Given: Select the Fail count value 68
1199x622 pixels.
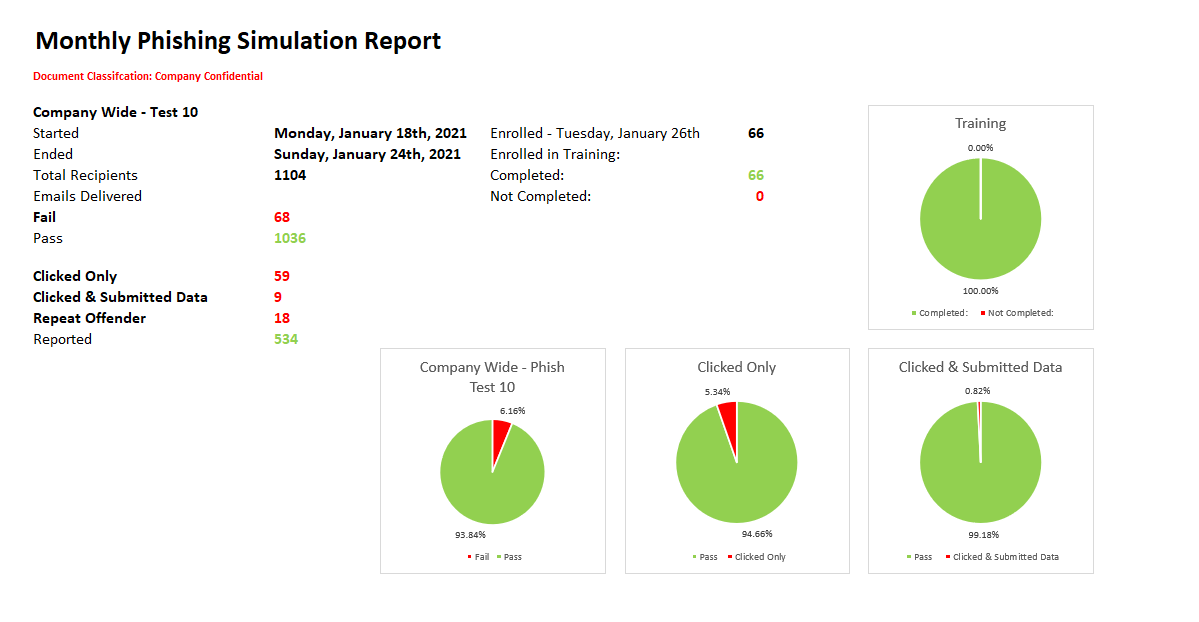Looking at the screenshot, I should click(x=282, y=217).
